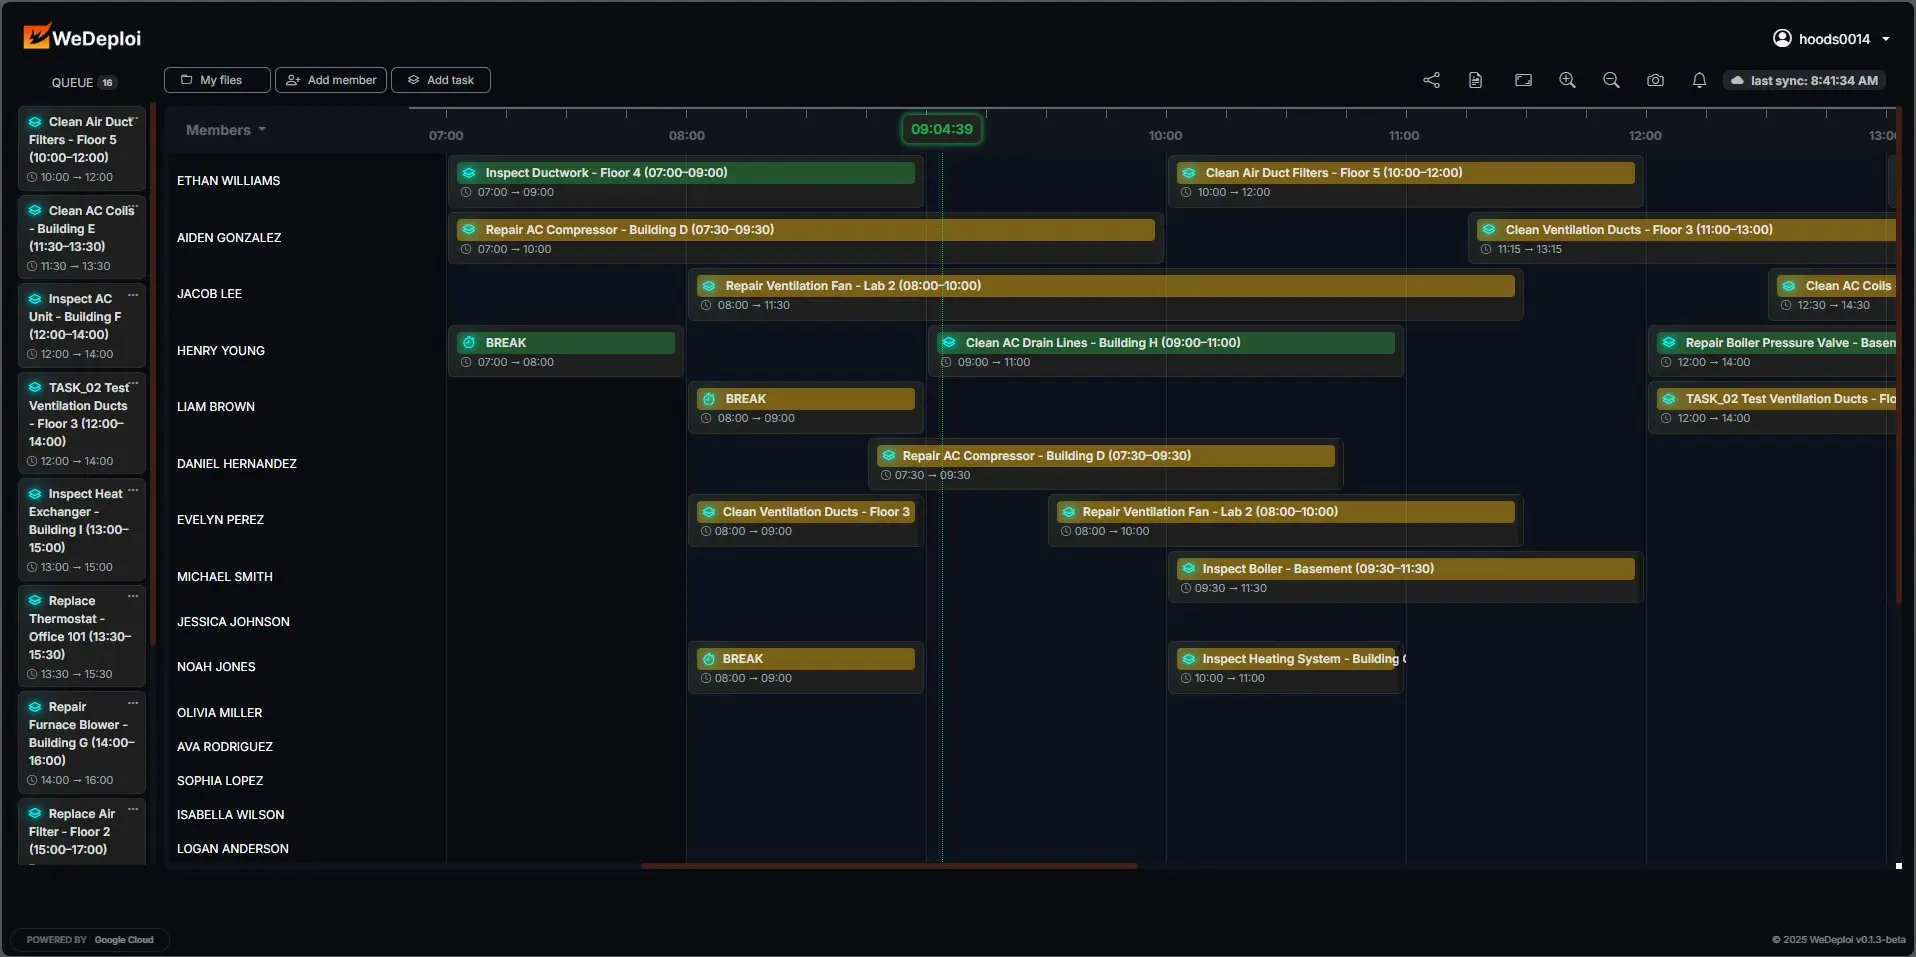This screenshot has height=957, width=1916.
Task: Zoom in on the timeline
Action: tap(1567, 80)
